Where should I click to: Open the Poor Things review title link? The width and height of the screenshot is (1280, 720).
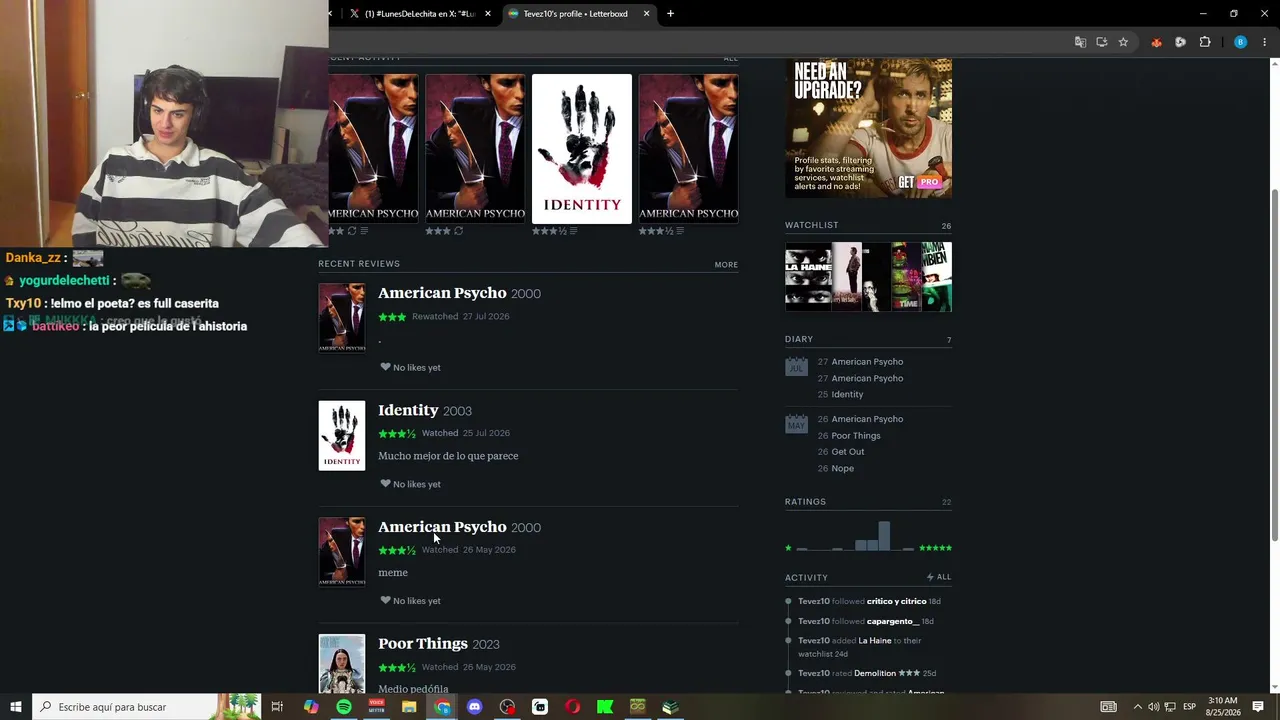coord(423,643)
